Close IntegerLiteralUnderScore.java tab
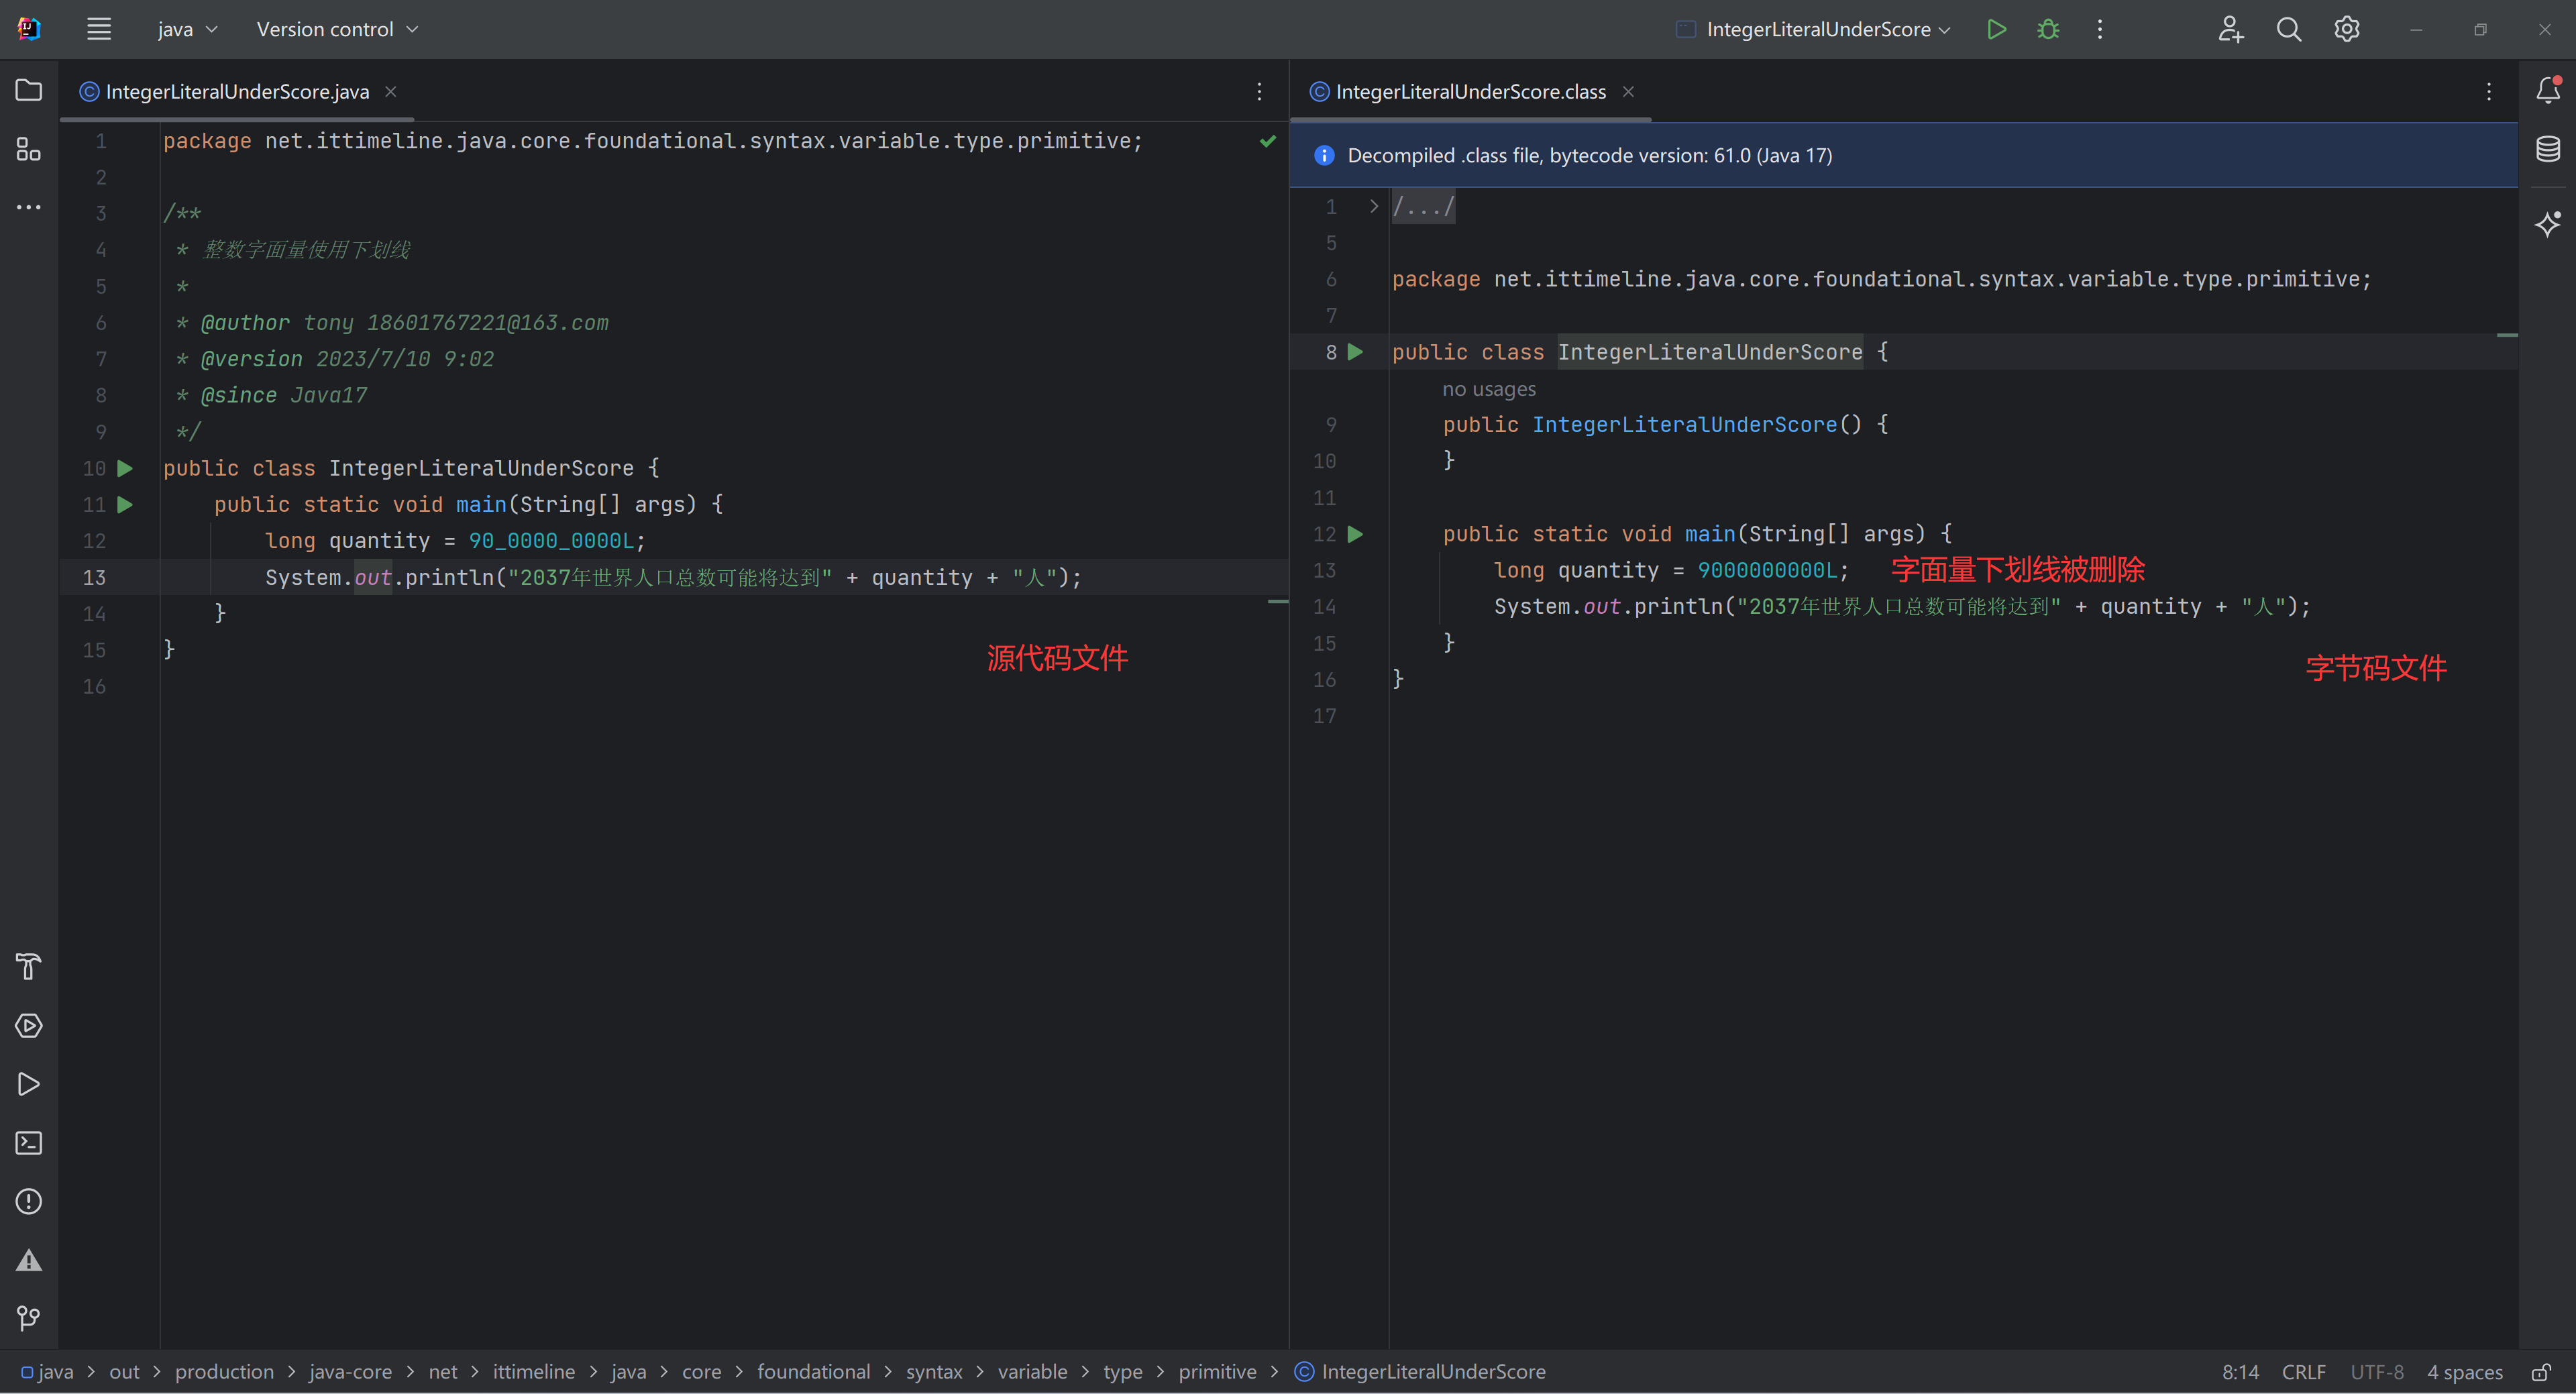 click(391, 91)
